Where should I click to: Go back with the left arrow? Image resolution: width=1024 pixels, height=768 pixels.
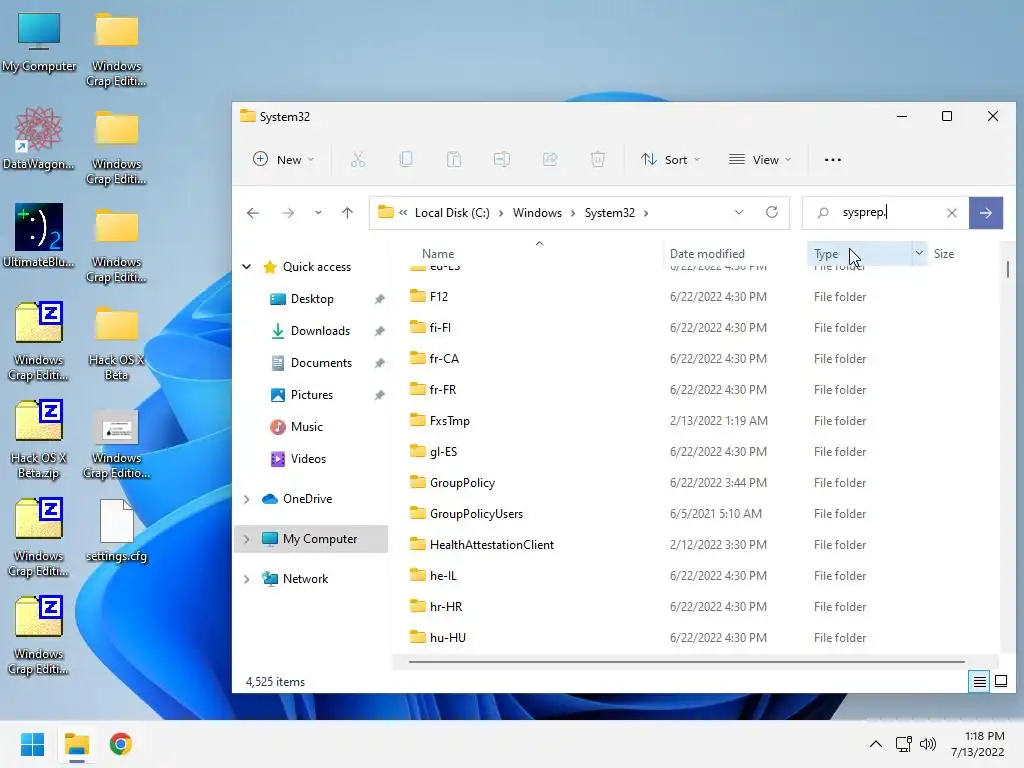pos(253,213)
